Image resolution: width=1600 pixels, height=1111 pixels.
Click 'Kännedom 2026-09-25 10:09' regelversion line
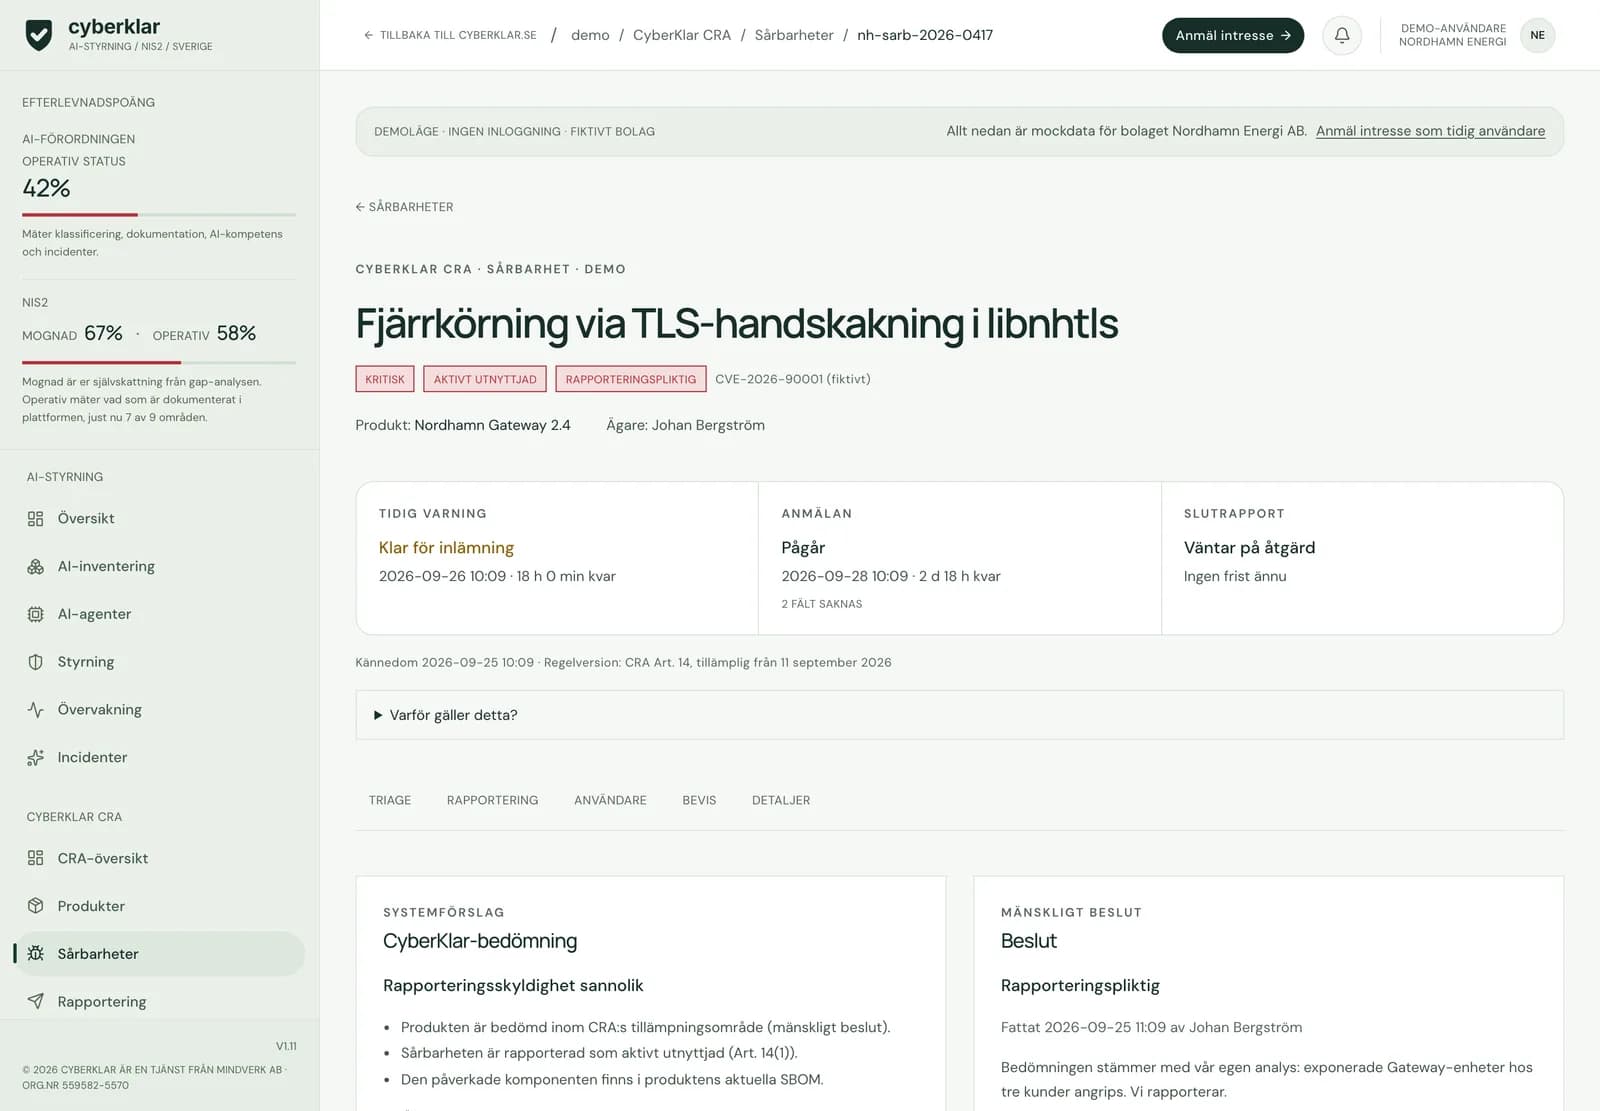tap(623, 662)
